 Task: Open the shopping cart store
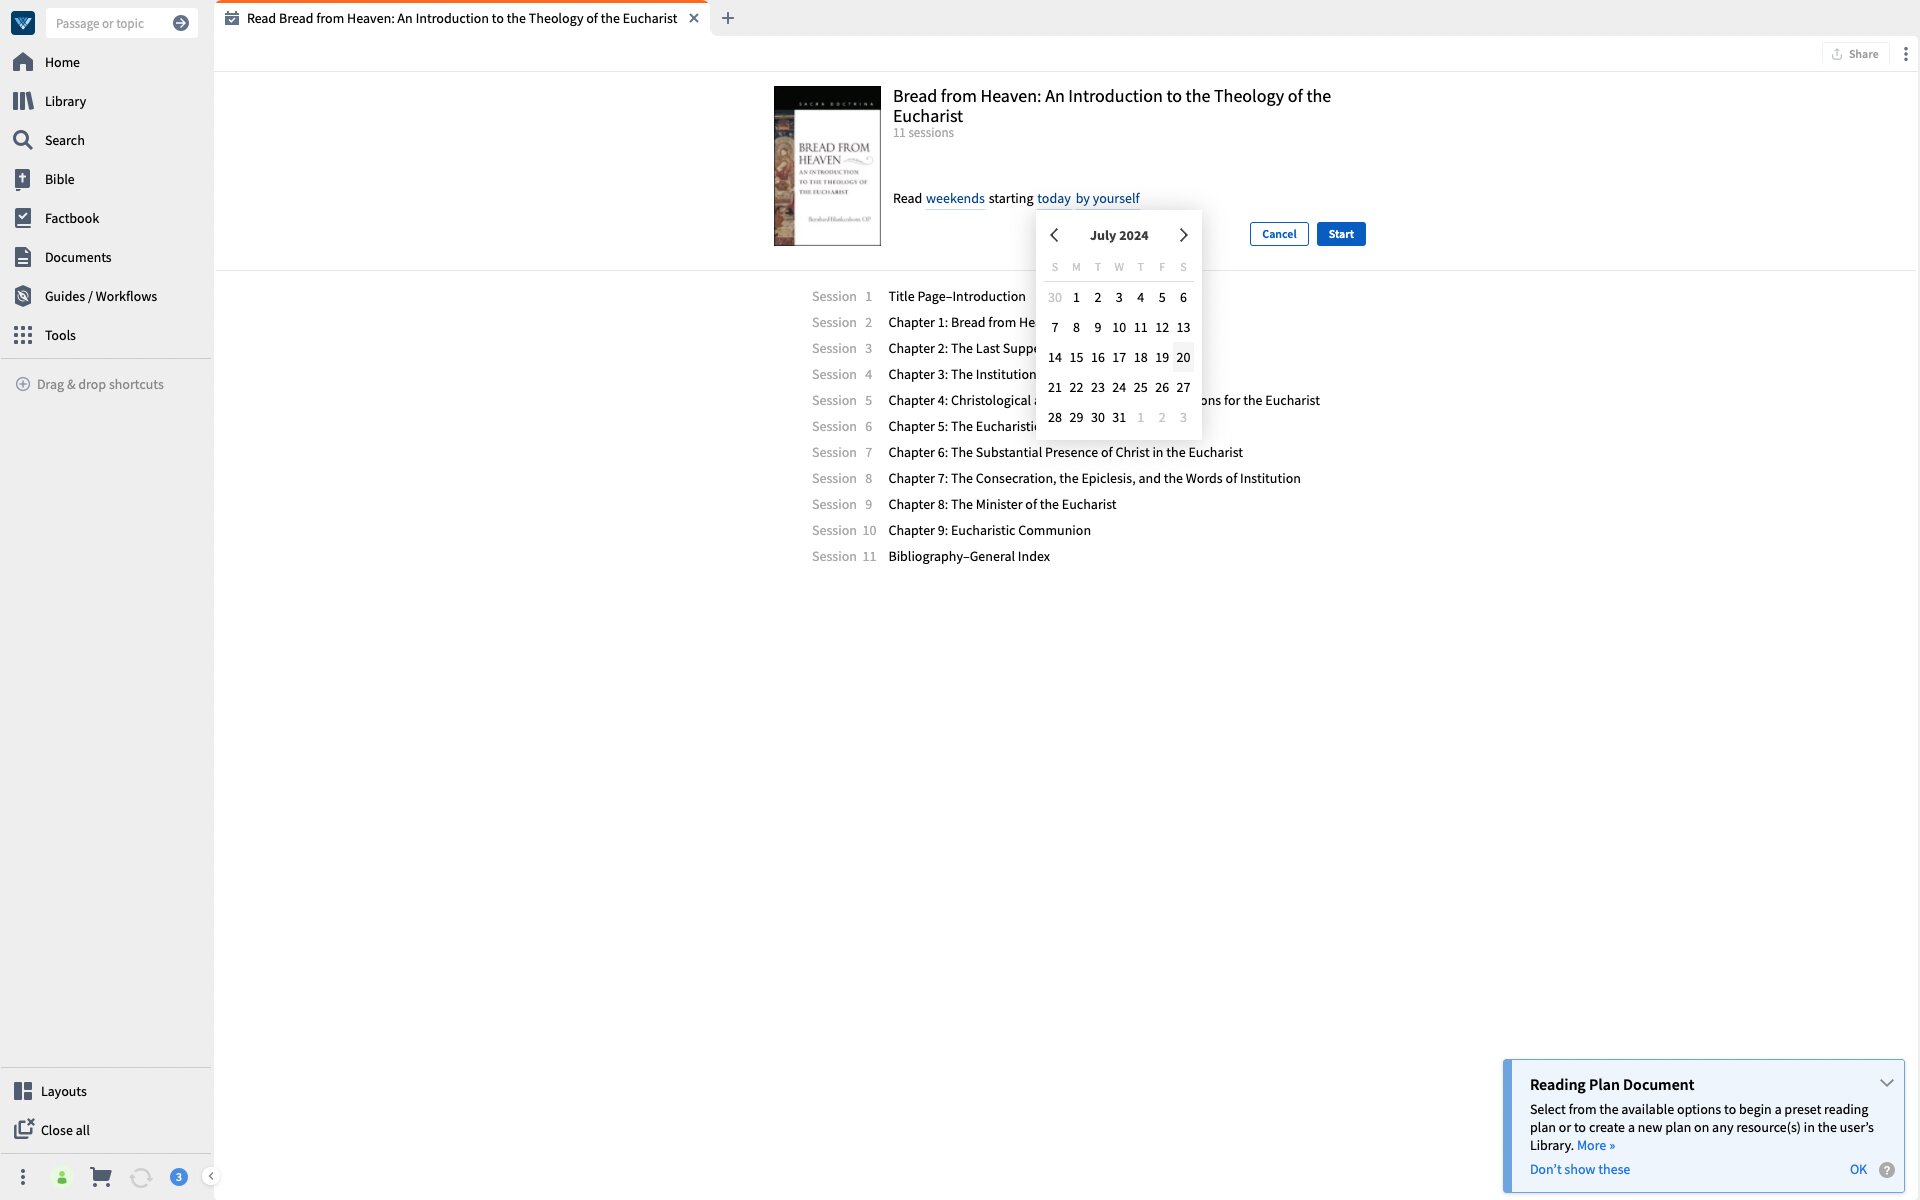click(101, 1177)
